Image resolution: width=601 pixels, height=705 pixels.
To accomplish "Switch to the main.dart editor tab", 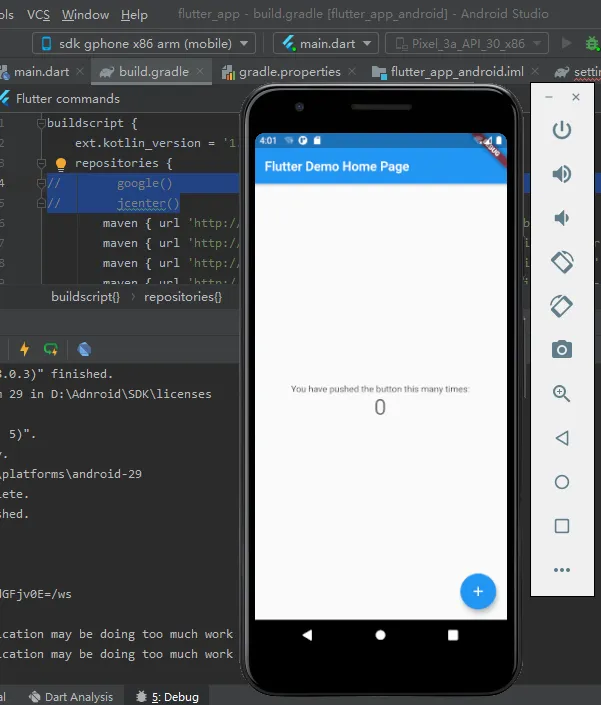I will [x=41, y=71].
